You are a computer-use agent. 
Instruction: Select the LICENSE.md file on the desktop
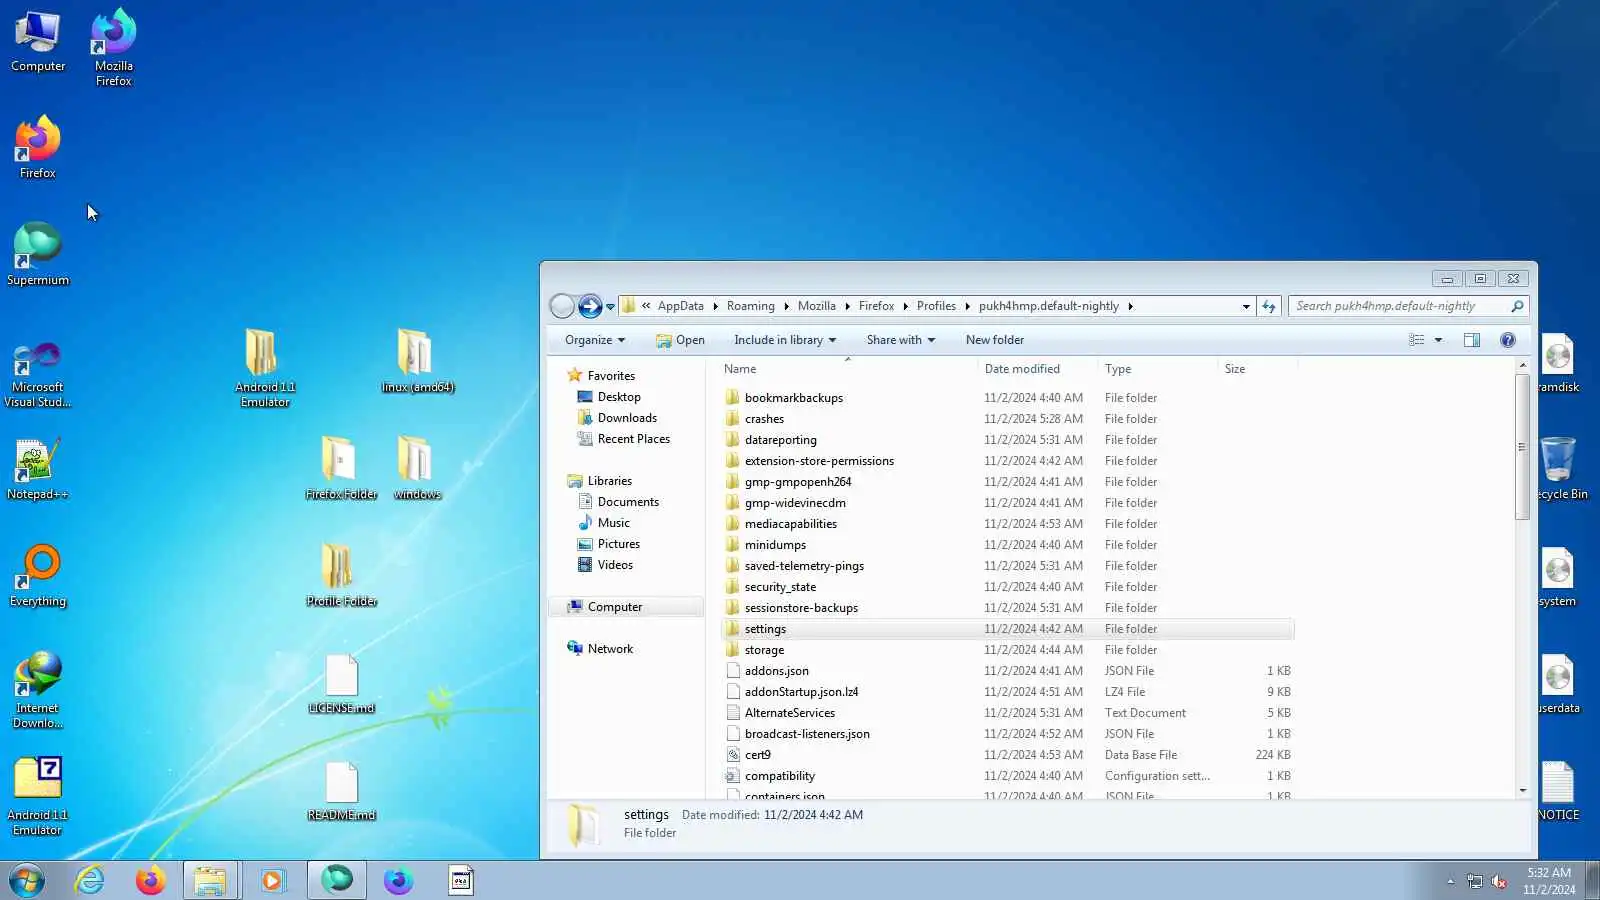341,683
